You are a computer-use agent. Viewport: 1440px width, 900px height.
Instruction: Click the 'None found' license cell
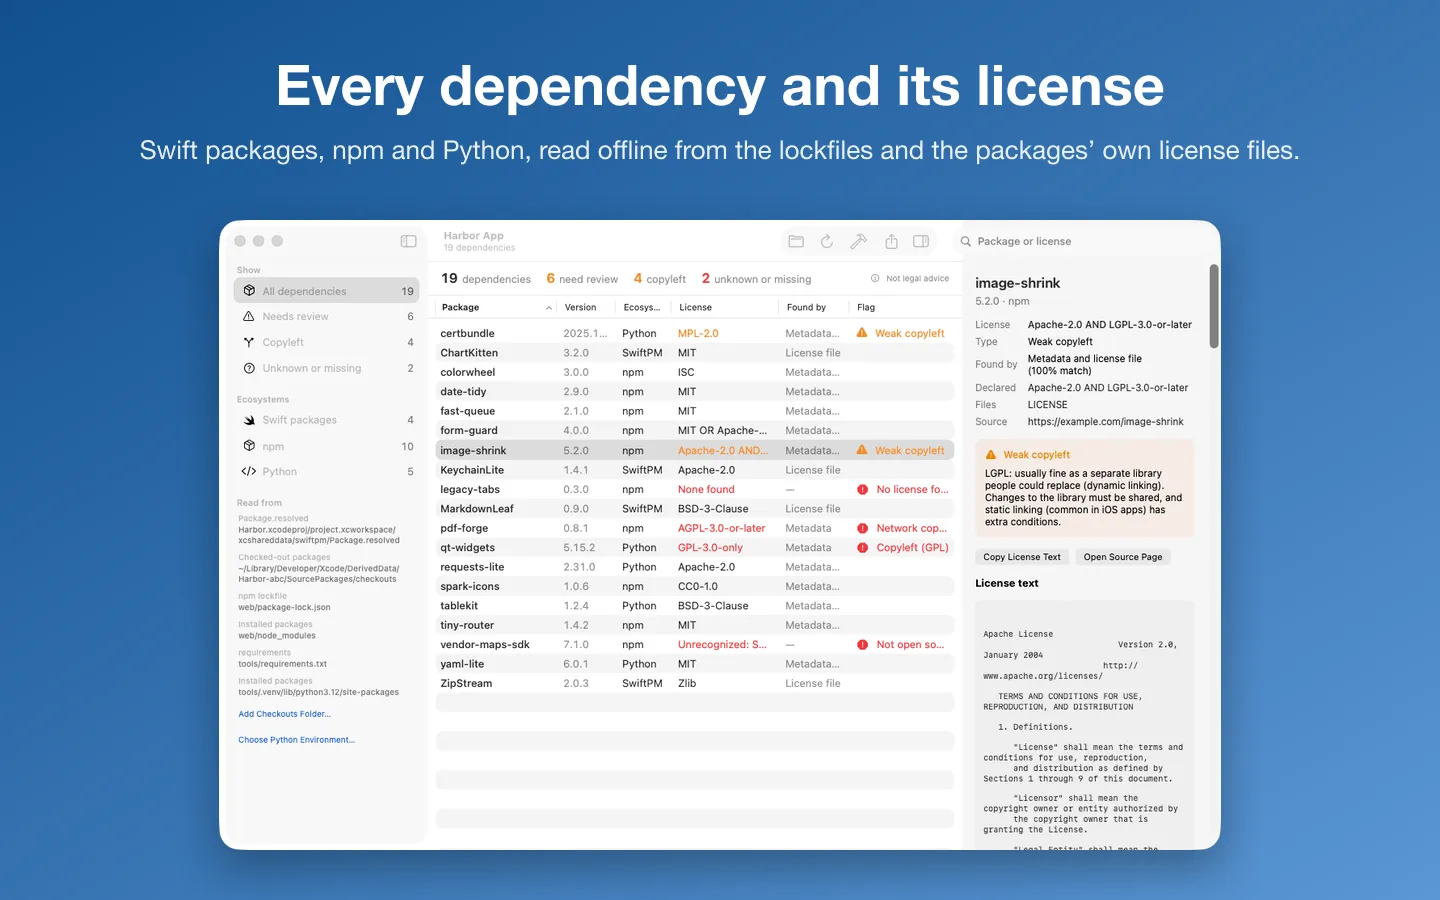click(x=706, y=489)
